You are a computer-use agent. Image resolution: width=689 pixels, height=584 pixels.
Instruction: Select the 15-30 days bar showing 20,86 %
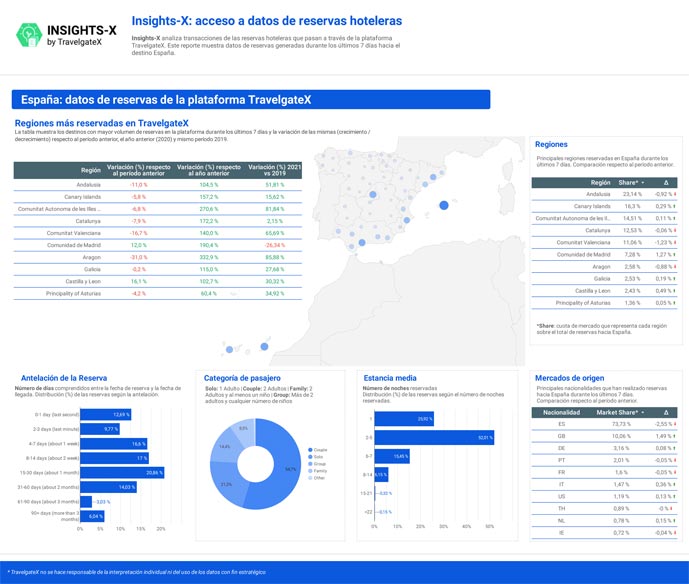click(x=122, y=473)
